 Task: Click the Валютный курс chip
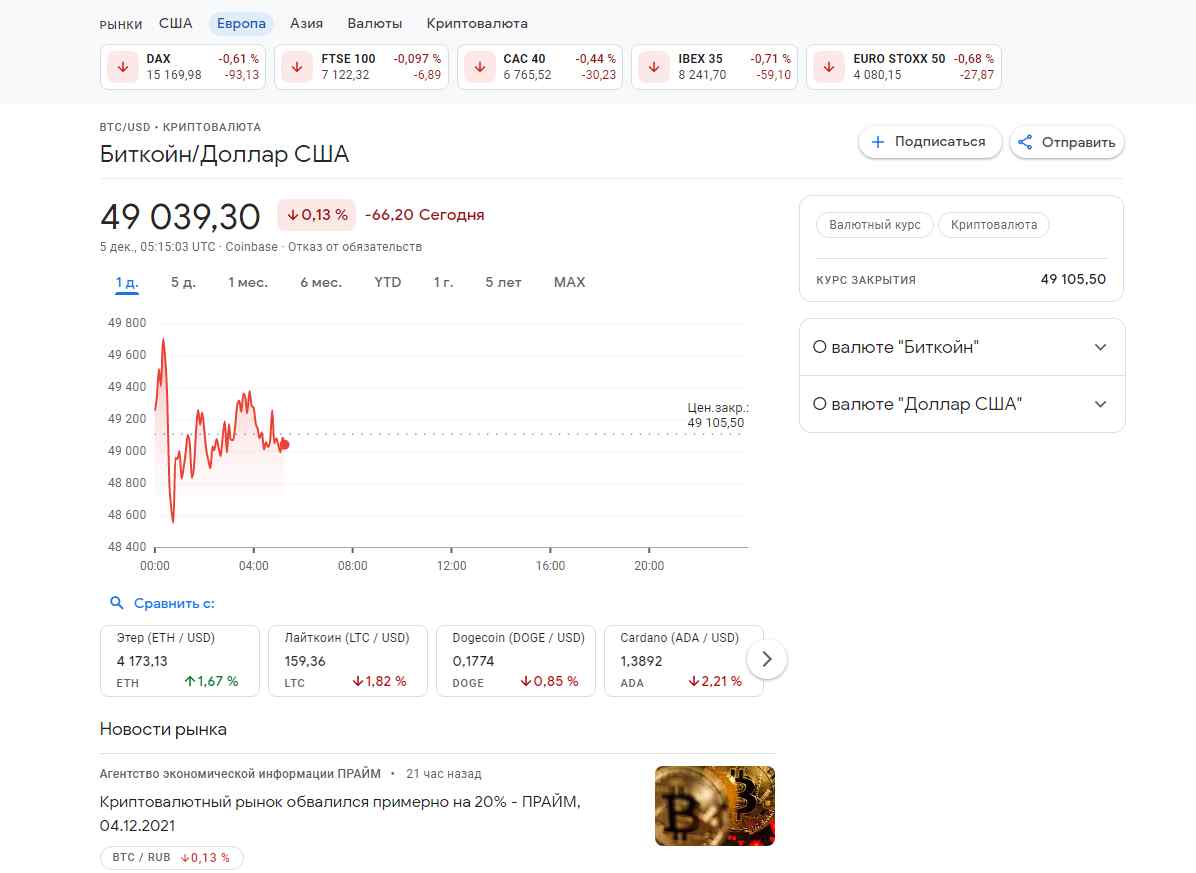[x=875, y=225]
